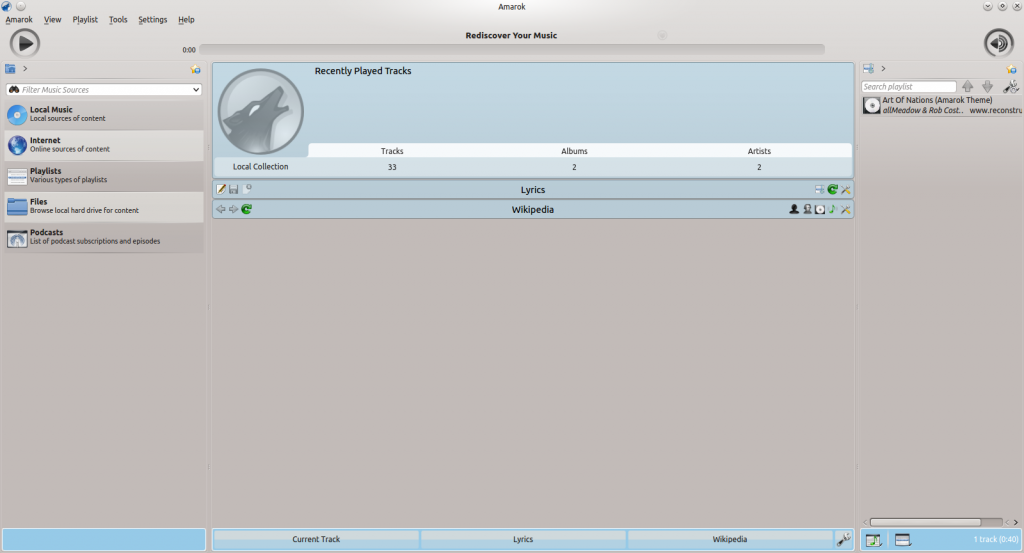Click the Tracks count value 33

392,167
